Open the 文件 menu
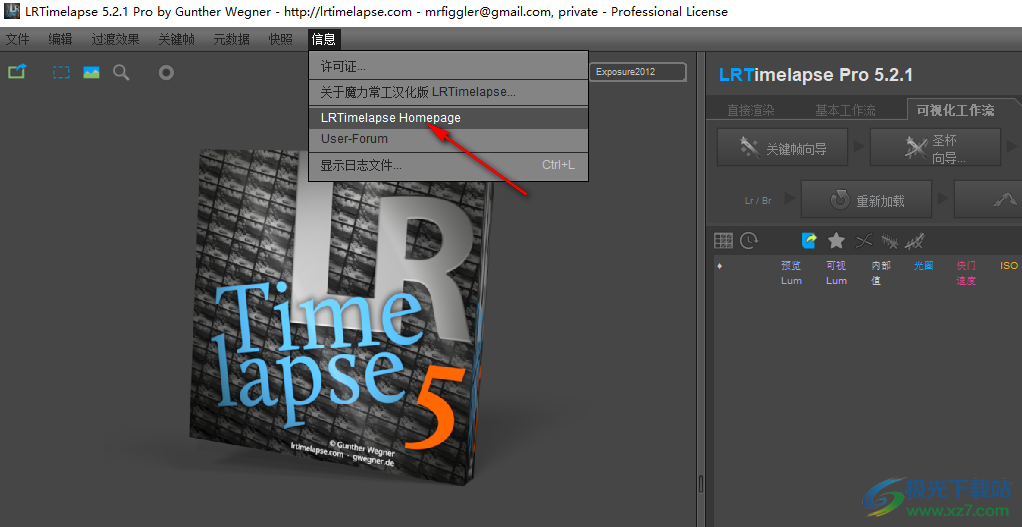Screen dimensions: 1022x527 coord(18,40)
